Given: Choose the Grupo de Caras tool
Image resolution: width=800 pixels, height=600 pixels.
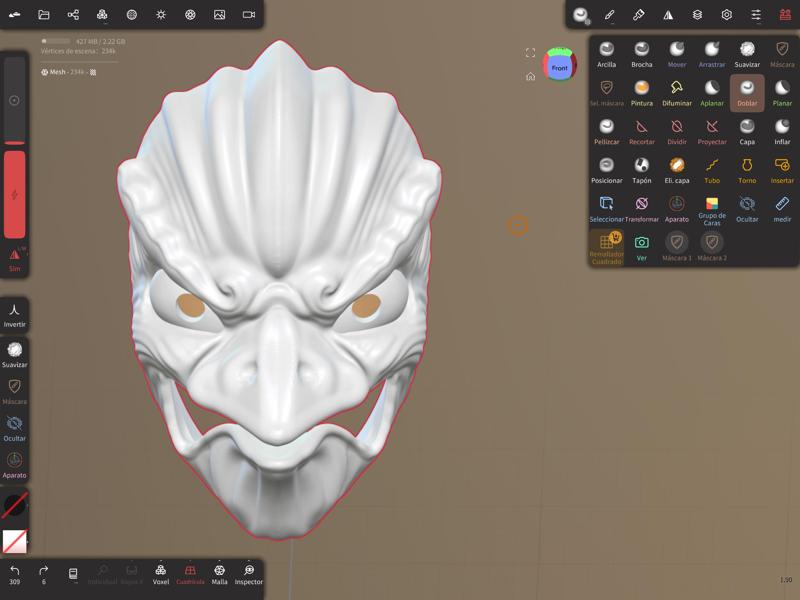Looking at the screenshot, I should click(x=712, y=211).
